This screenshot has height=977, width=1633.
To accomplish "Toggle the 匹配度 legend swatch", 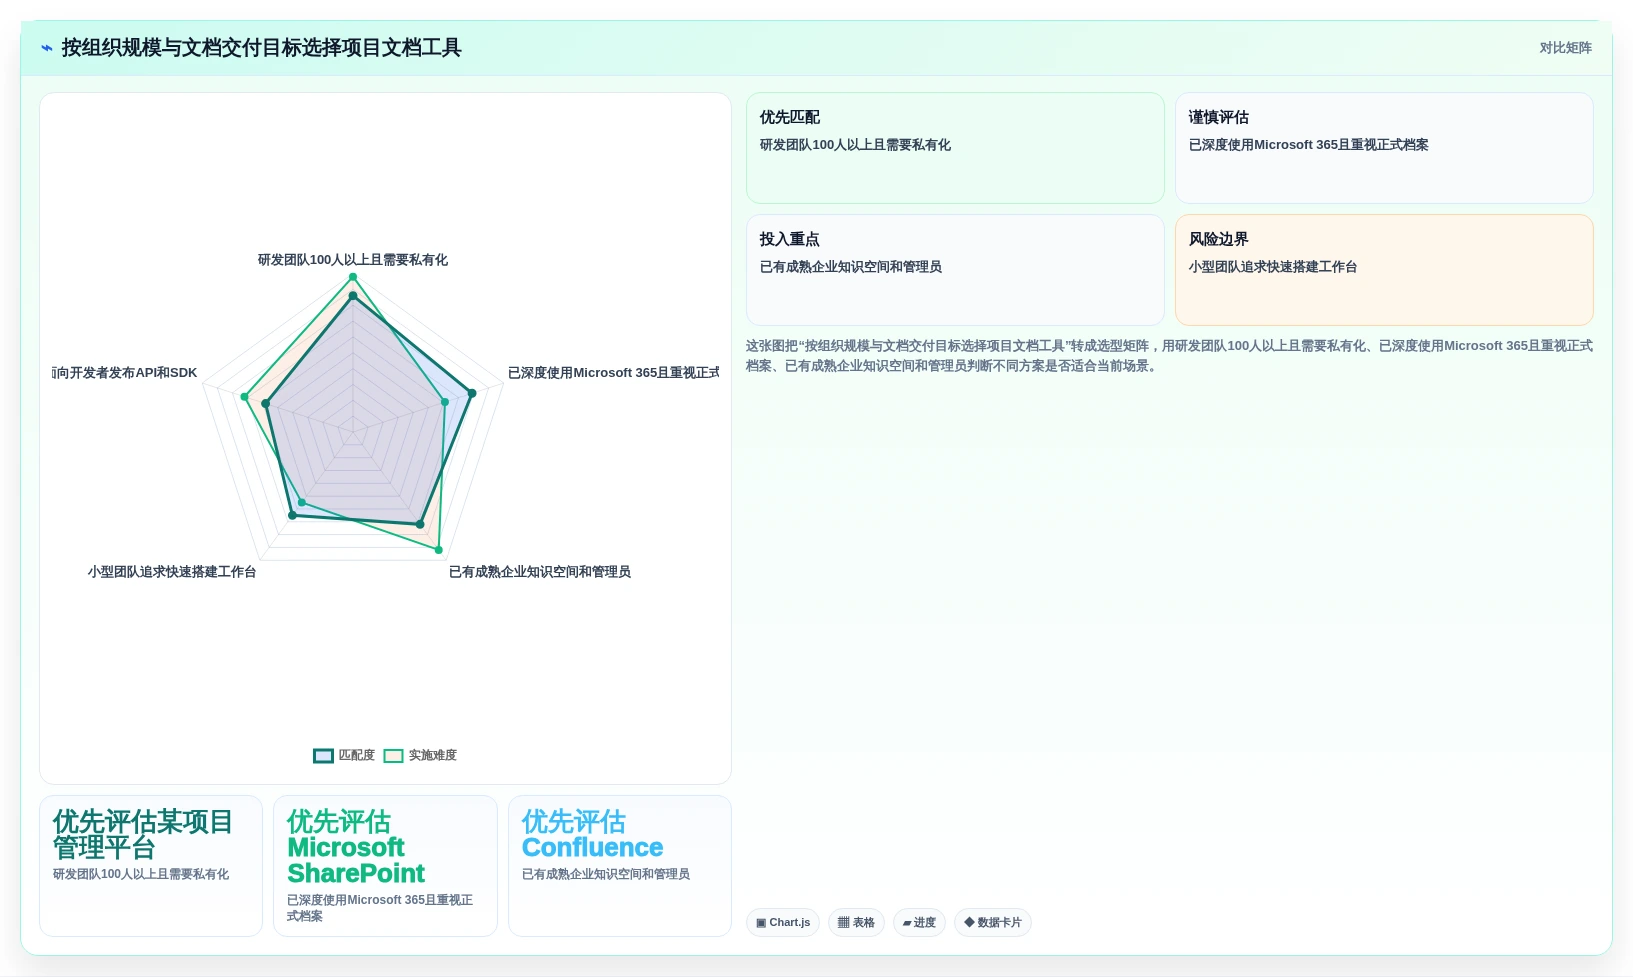I will [323, 756].
